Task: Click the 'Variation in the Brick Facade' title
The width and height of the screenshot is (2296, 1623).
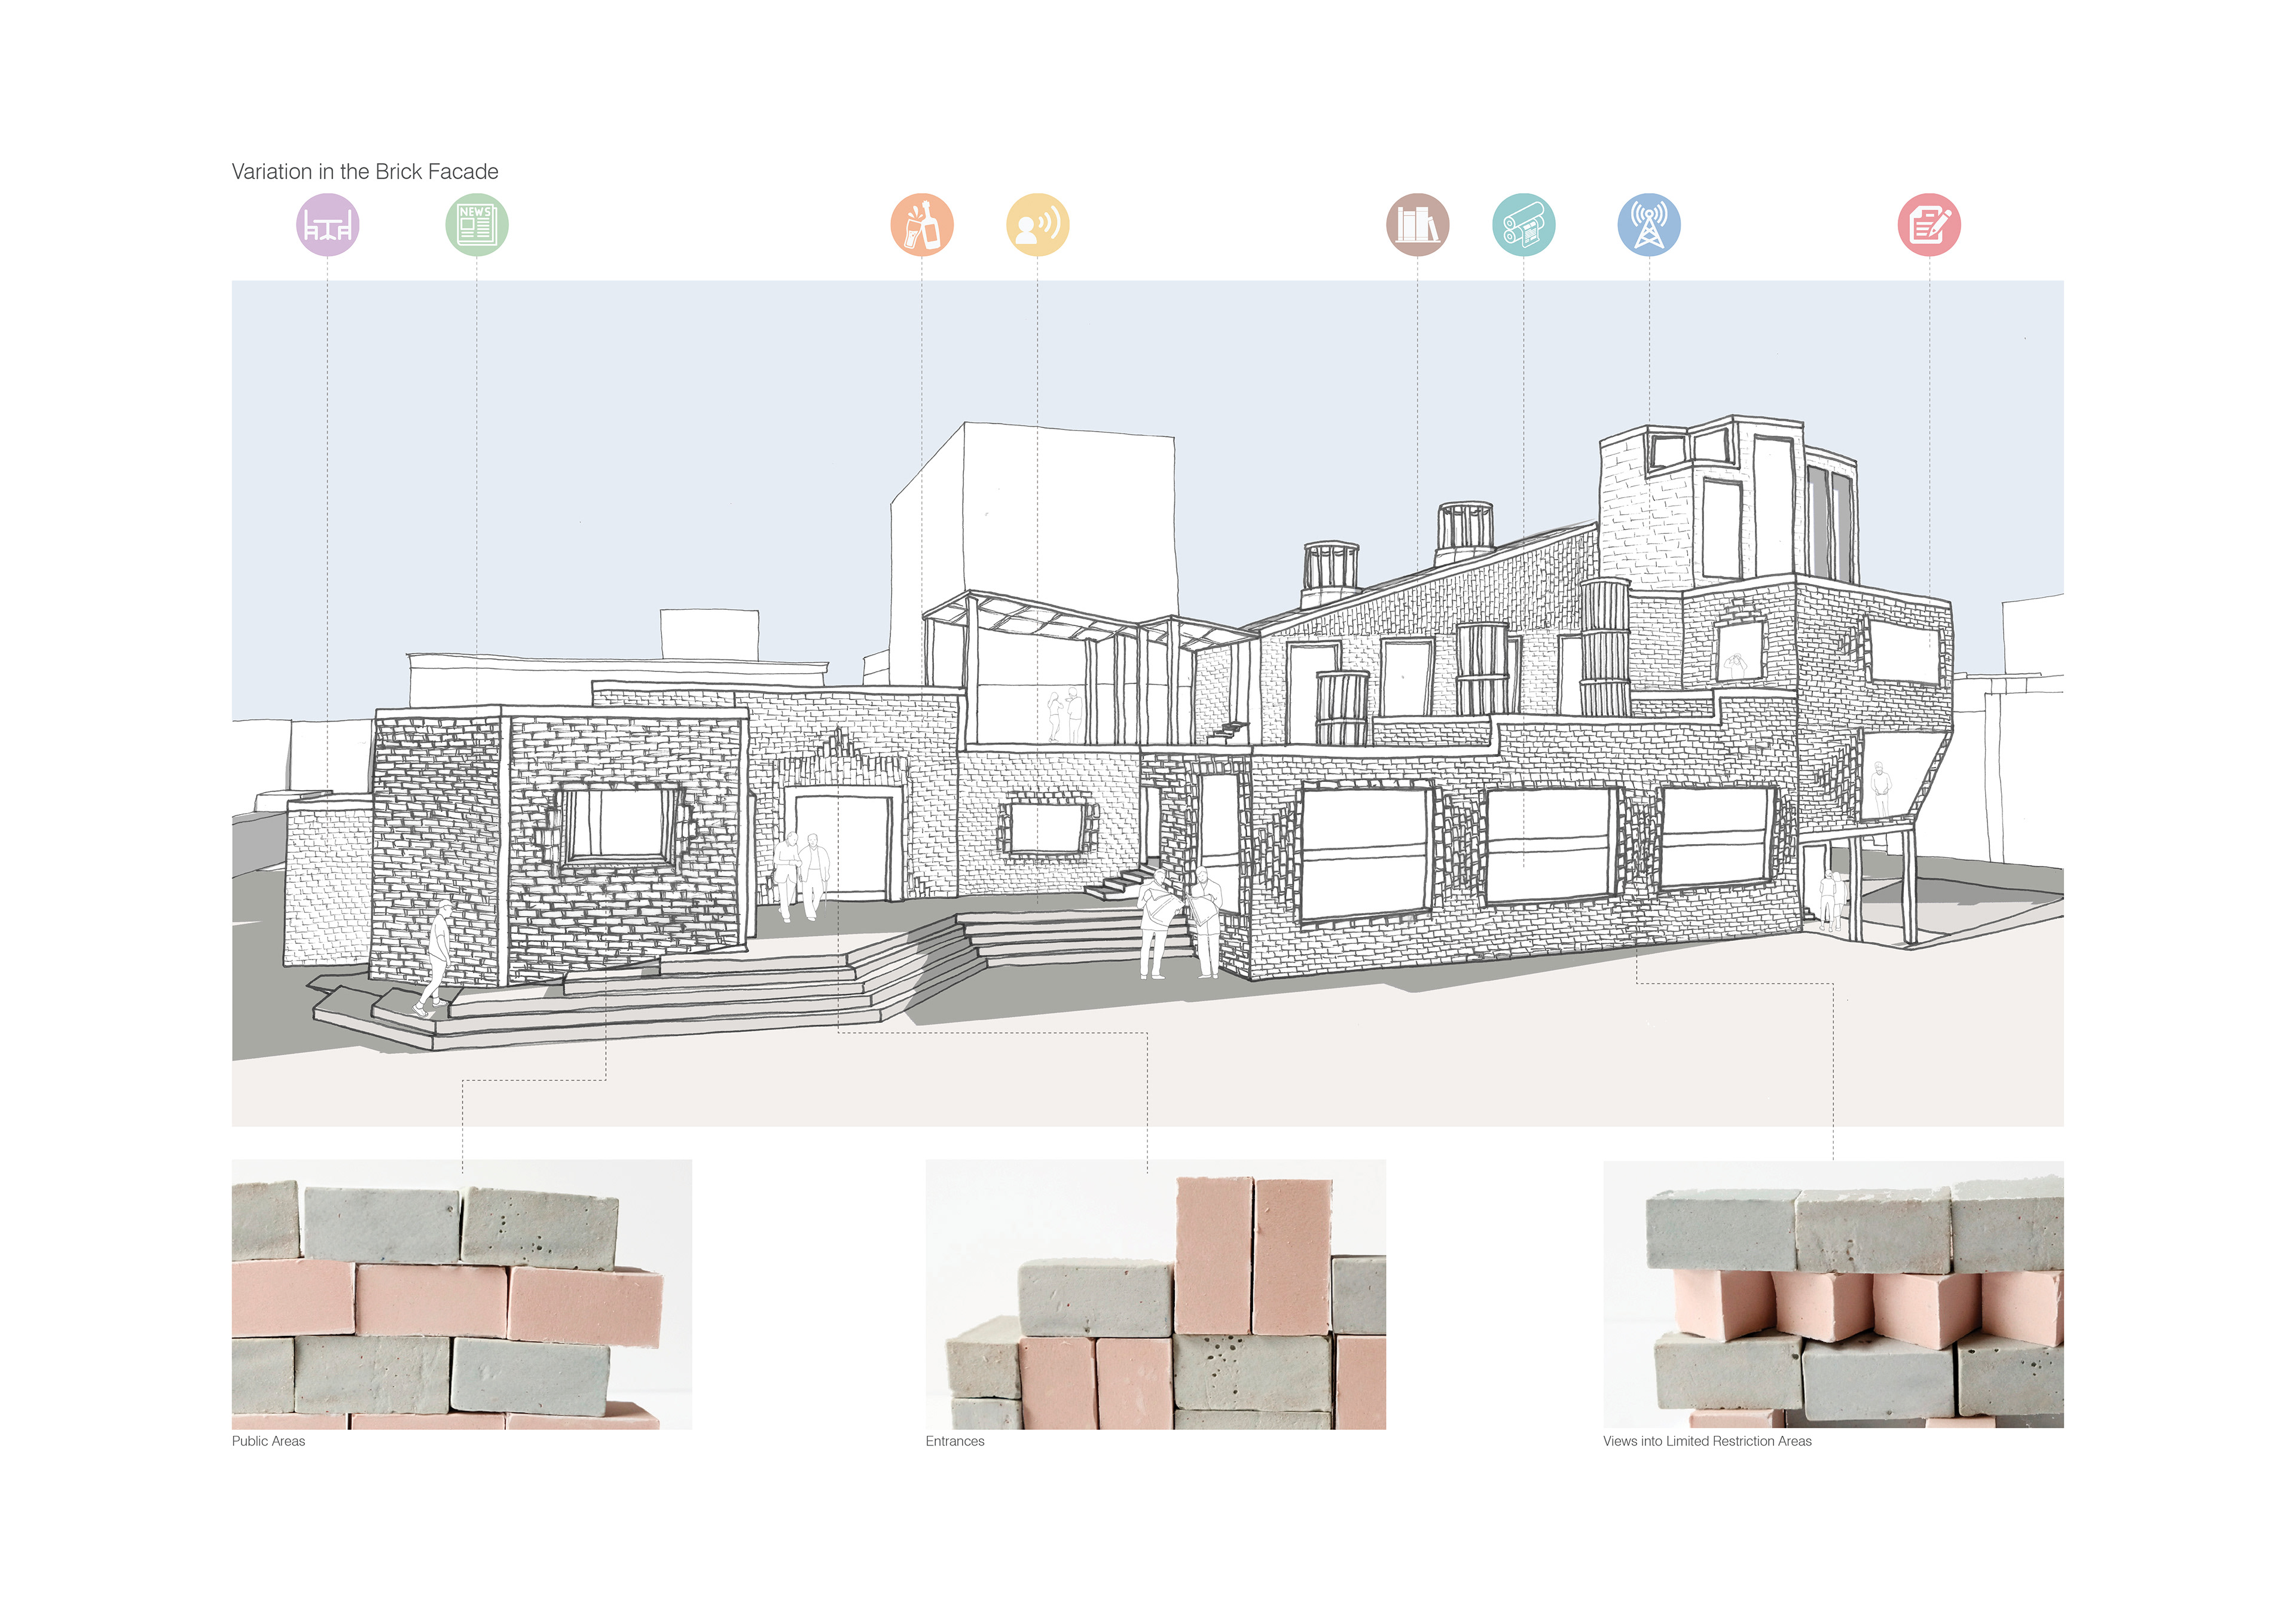Action: (365, 172)
